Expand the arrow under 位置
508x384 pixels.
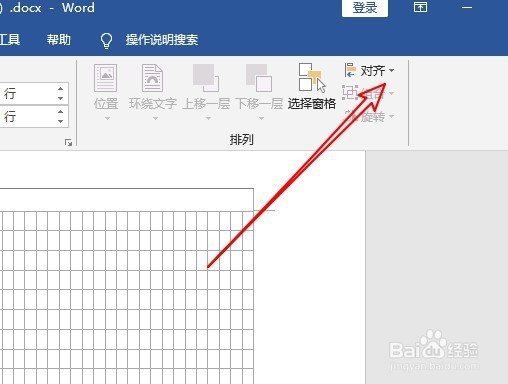(x=107, y=118)
